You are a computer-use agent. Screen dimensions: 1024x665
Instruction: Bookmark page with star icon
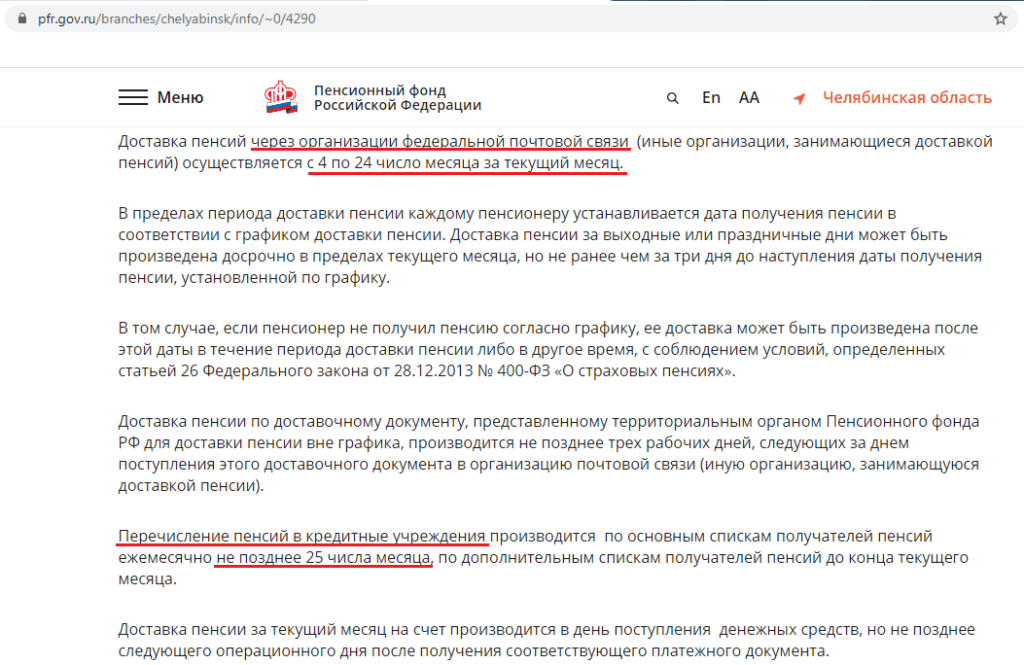tap(1000, 19)
